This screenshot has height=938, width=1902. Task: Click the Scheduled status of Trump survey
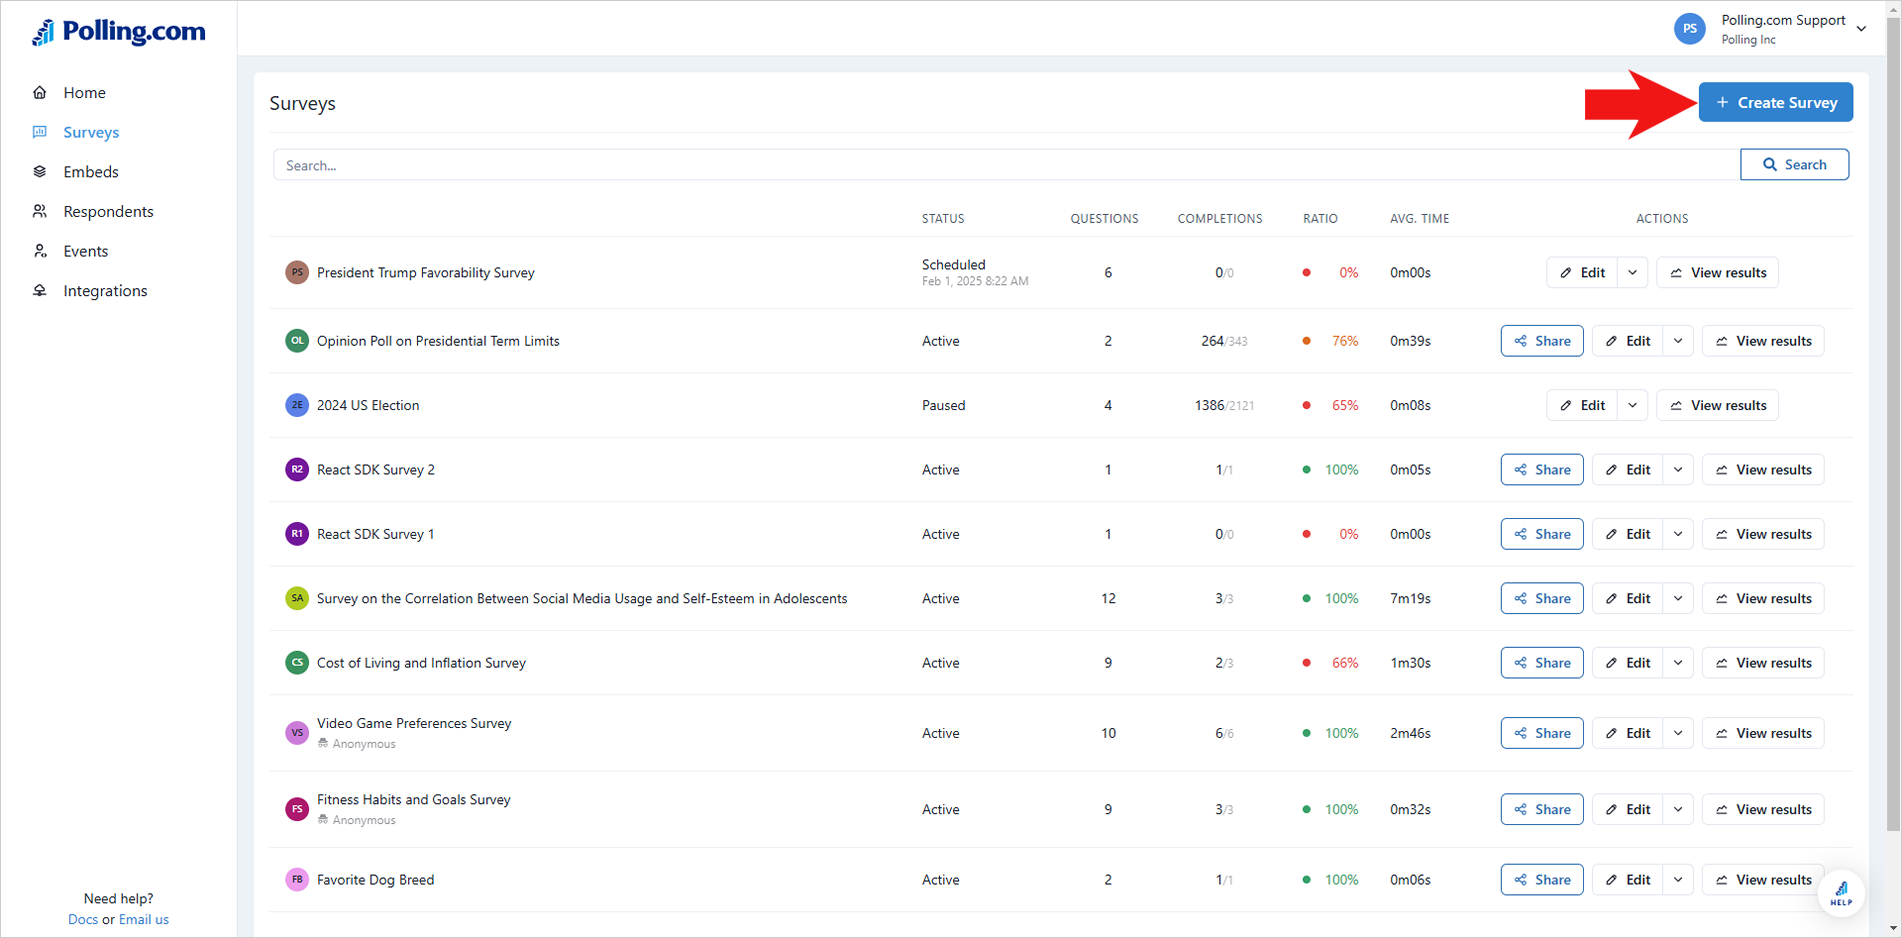click(953, 265)
